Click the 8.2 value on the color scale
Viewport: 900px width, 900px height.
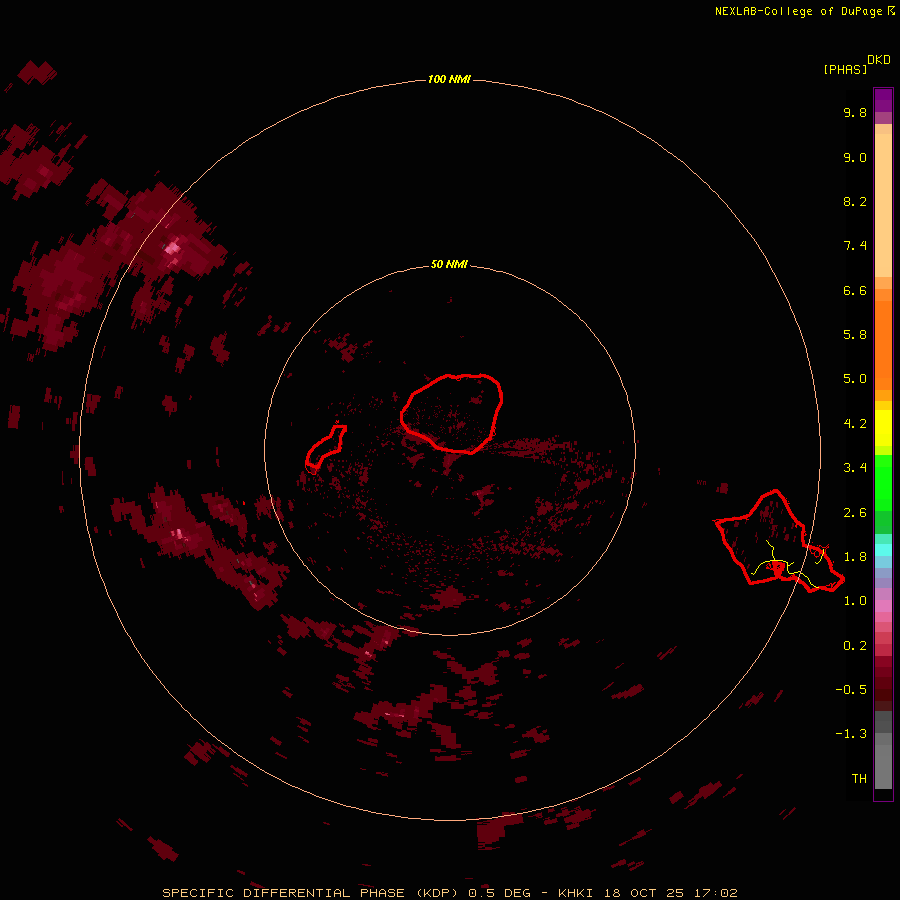(855, 201)
